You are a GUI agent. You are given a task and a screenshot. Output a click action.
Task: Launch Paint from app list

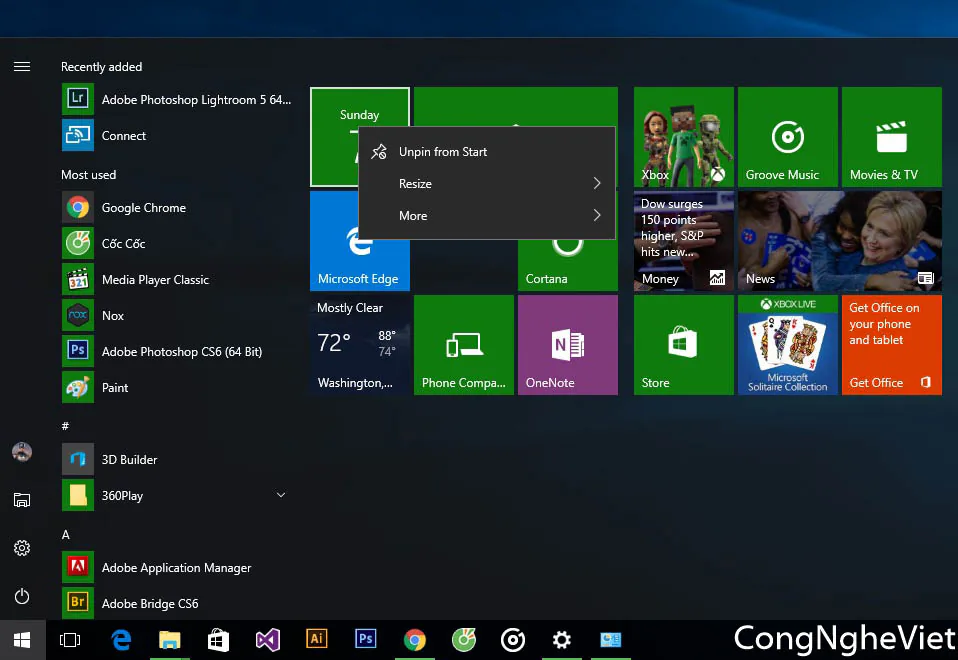coord(177,387)
